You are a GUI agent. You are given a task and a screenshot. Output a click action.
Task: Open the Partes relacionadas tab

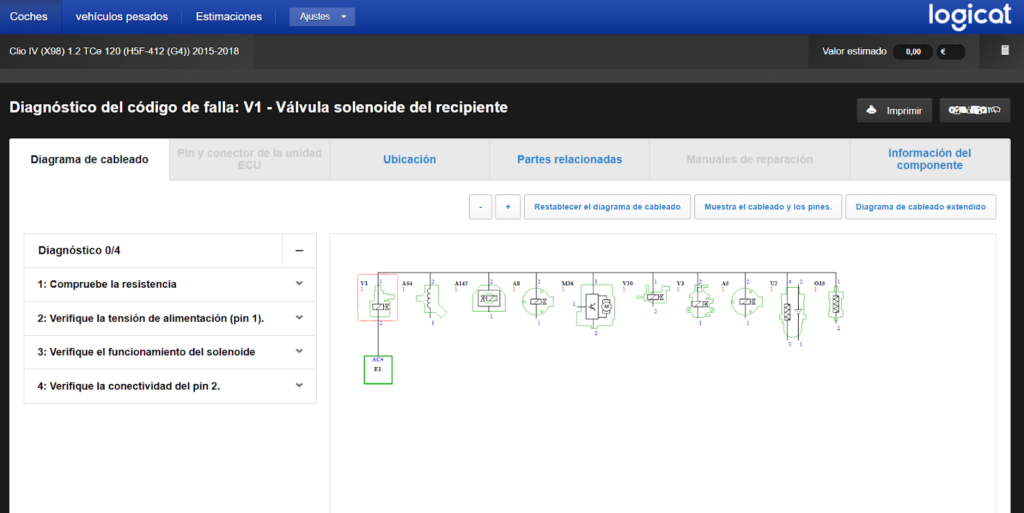click(x=569, y=159)
